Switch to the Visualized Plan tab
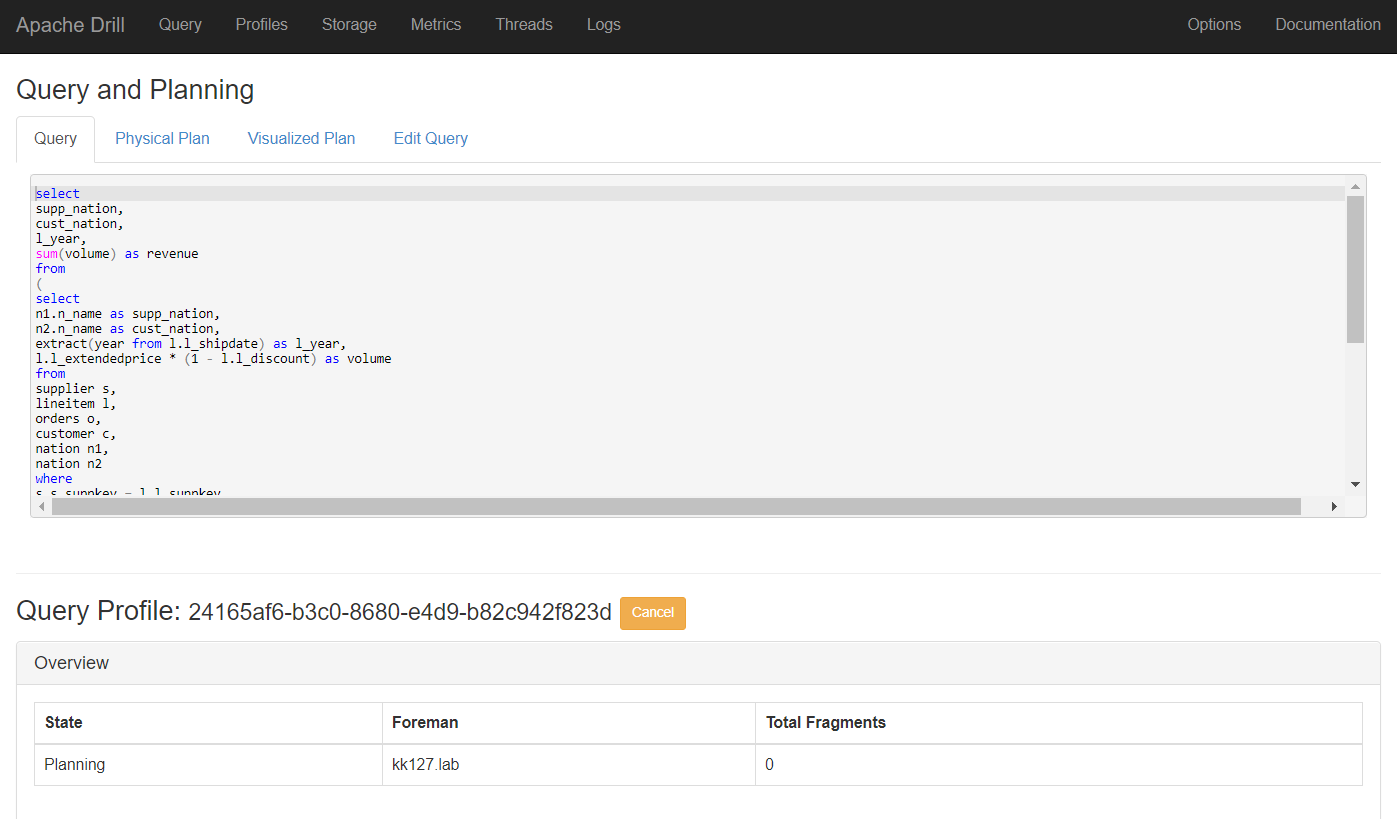1397x819 pixels. coord(301,139)
